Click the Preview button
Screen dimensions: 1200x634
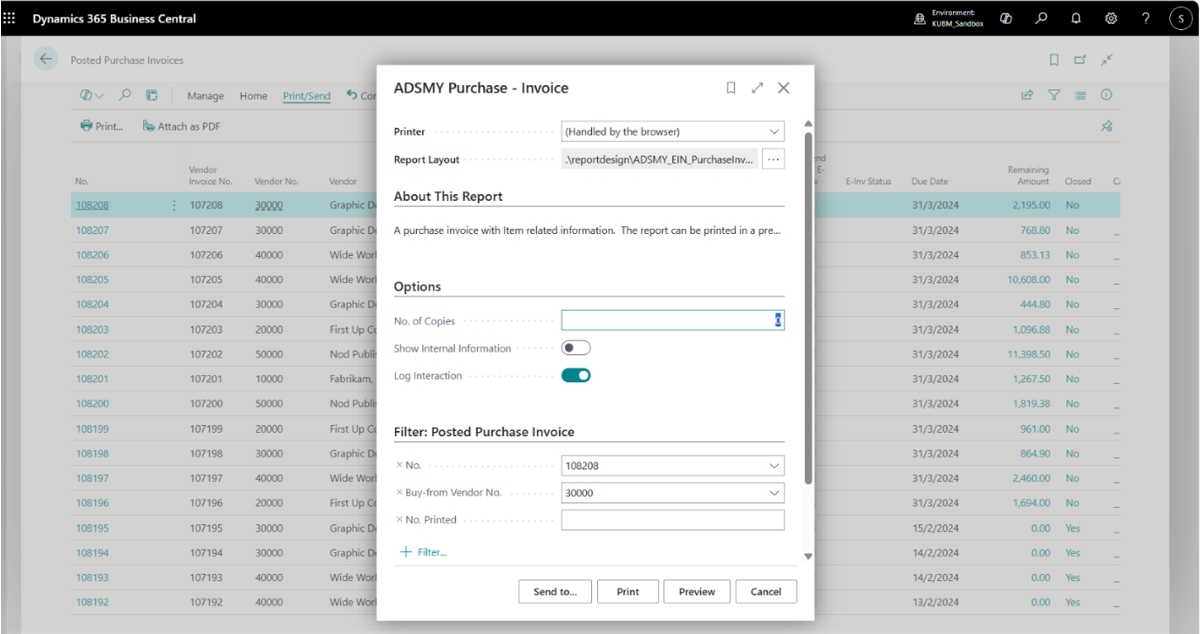pyautogui.click(x=697, y=591)
